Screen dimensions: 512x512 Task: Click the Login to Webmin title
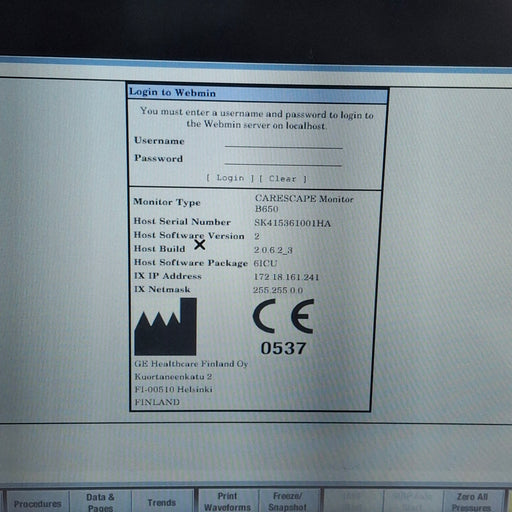(173, 92)
